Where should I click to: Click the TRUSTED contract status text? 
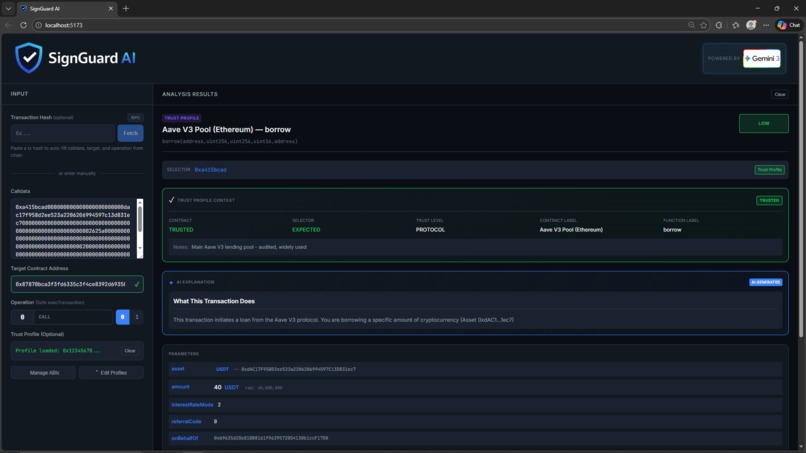(x=181, y=230)
